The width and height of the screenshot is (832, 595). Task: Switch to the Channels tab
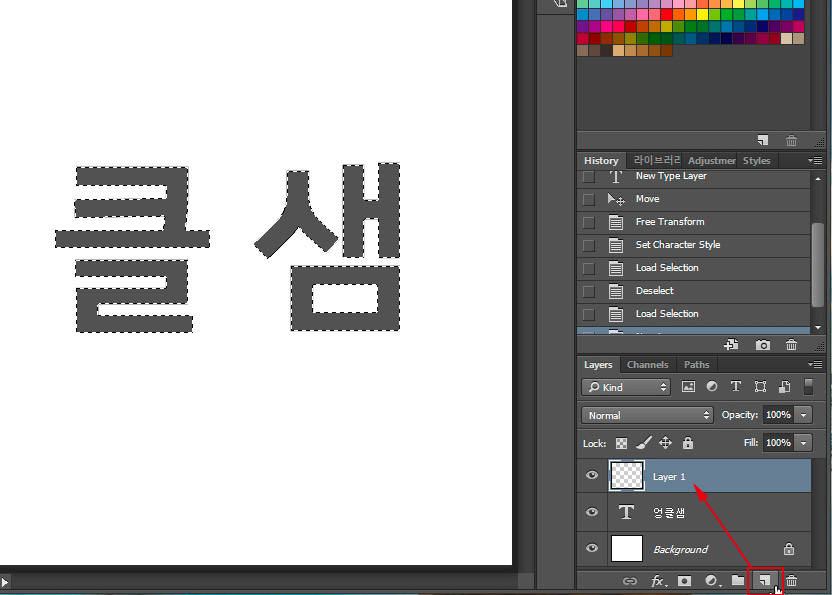coord(647,364)
